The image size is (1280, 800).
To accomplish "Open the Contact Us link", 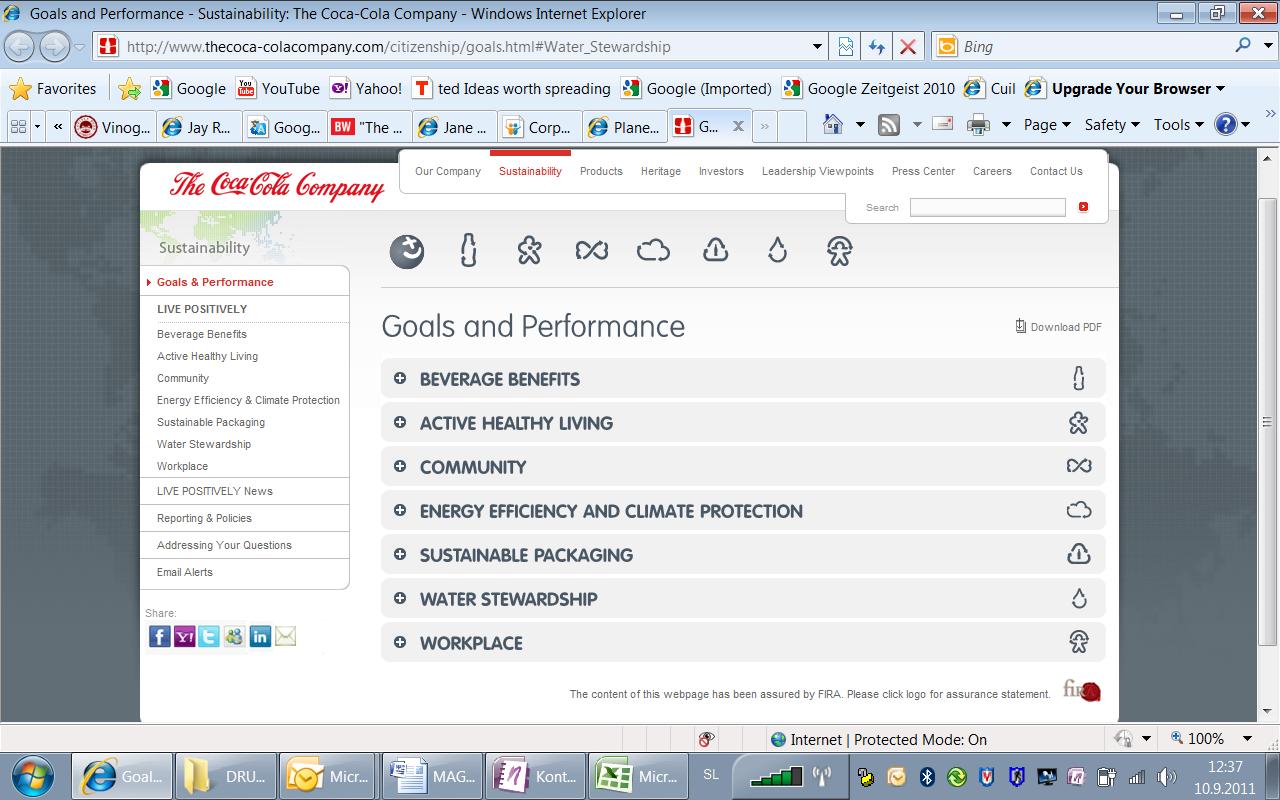I will point(1056,171).
